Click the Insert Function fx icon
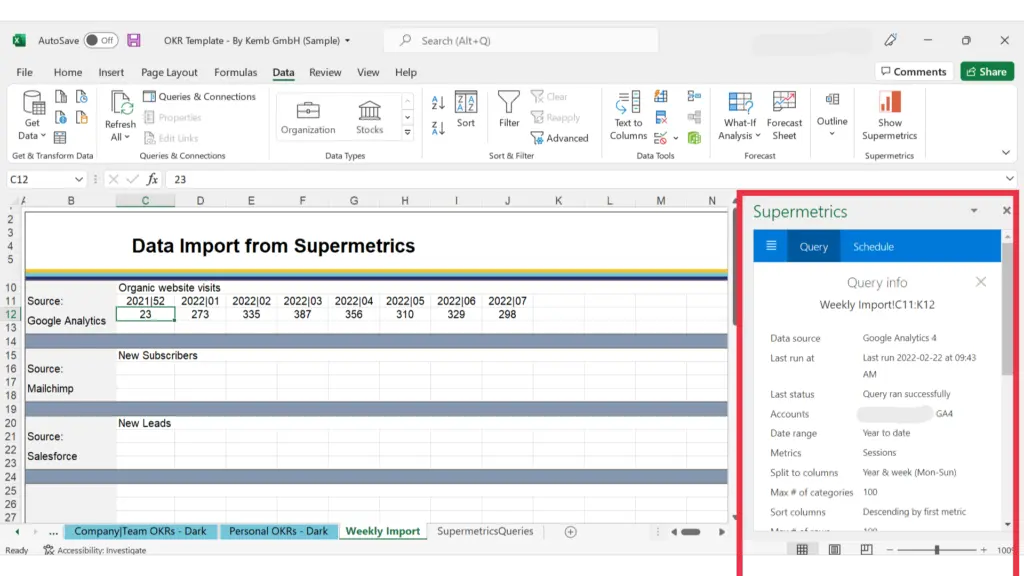Image resolution: width=1024 pixels, height=576 pixels. tap(152, 179)
